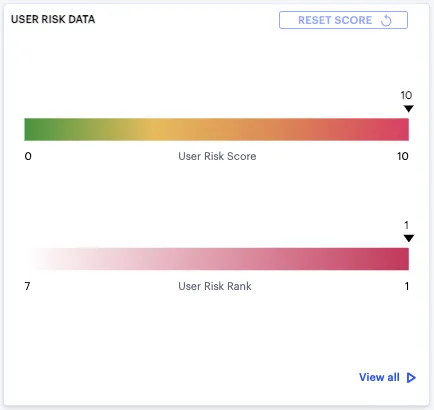Click the 1 label under the rank bar
Image resolution: width=434 pixels, height=410 pixels.
pos(407,286)
